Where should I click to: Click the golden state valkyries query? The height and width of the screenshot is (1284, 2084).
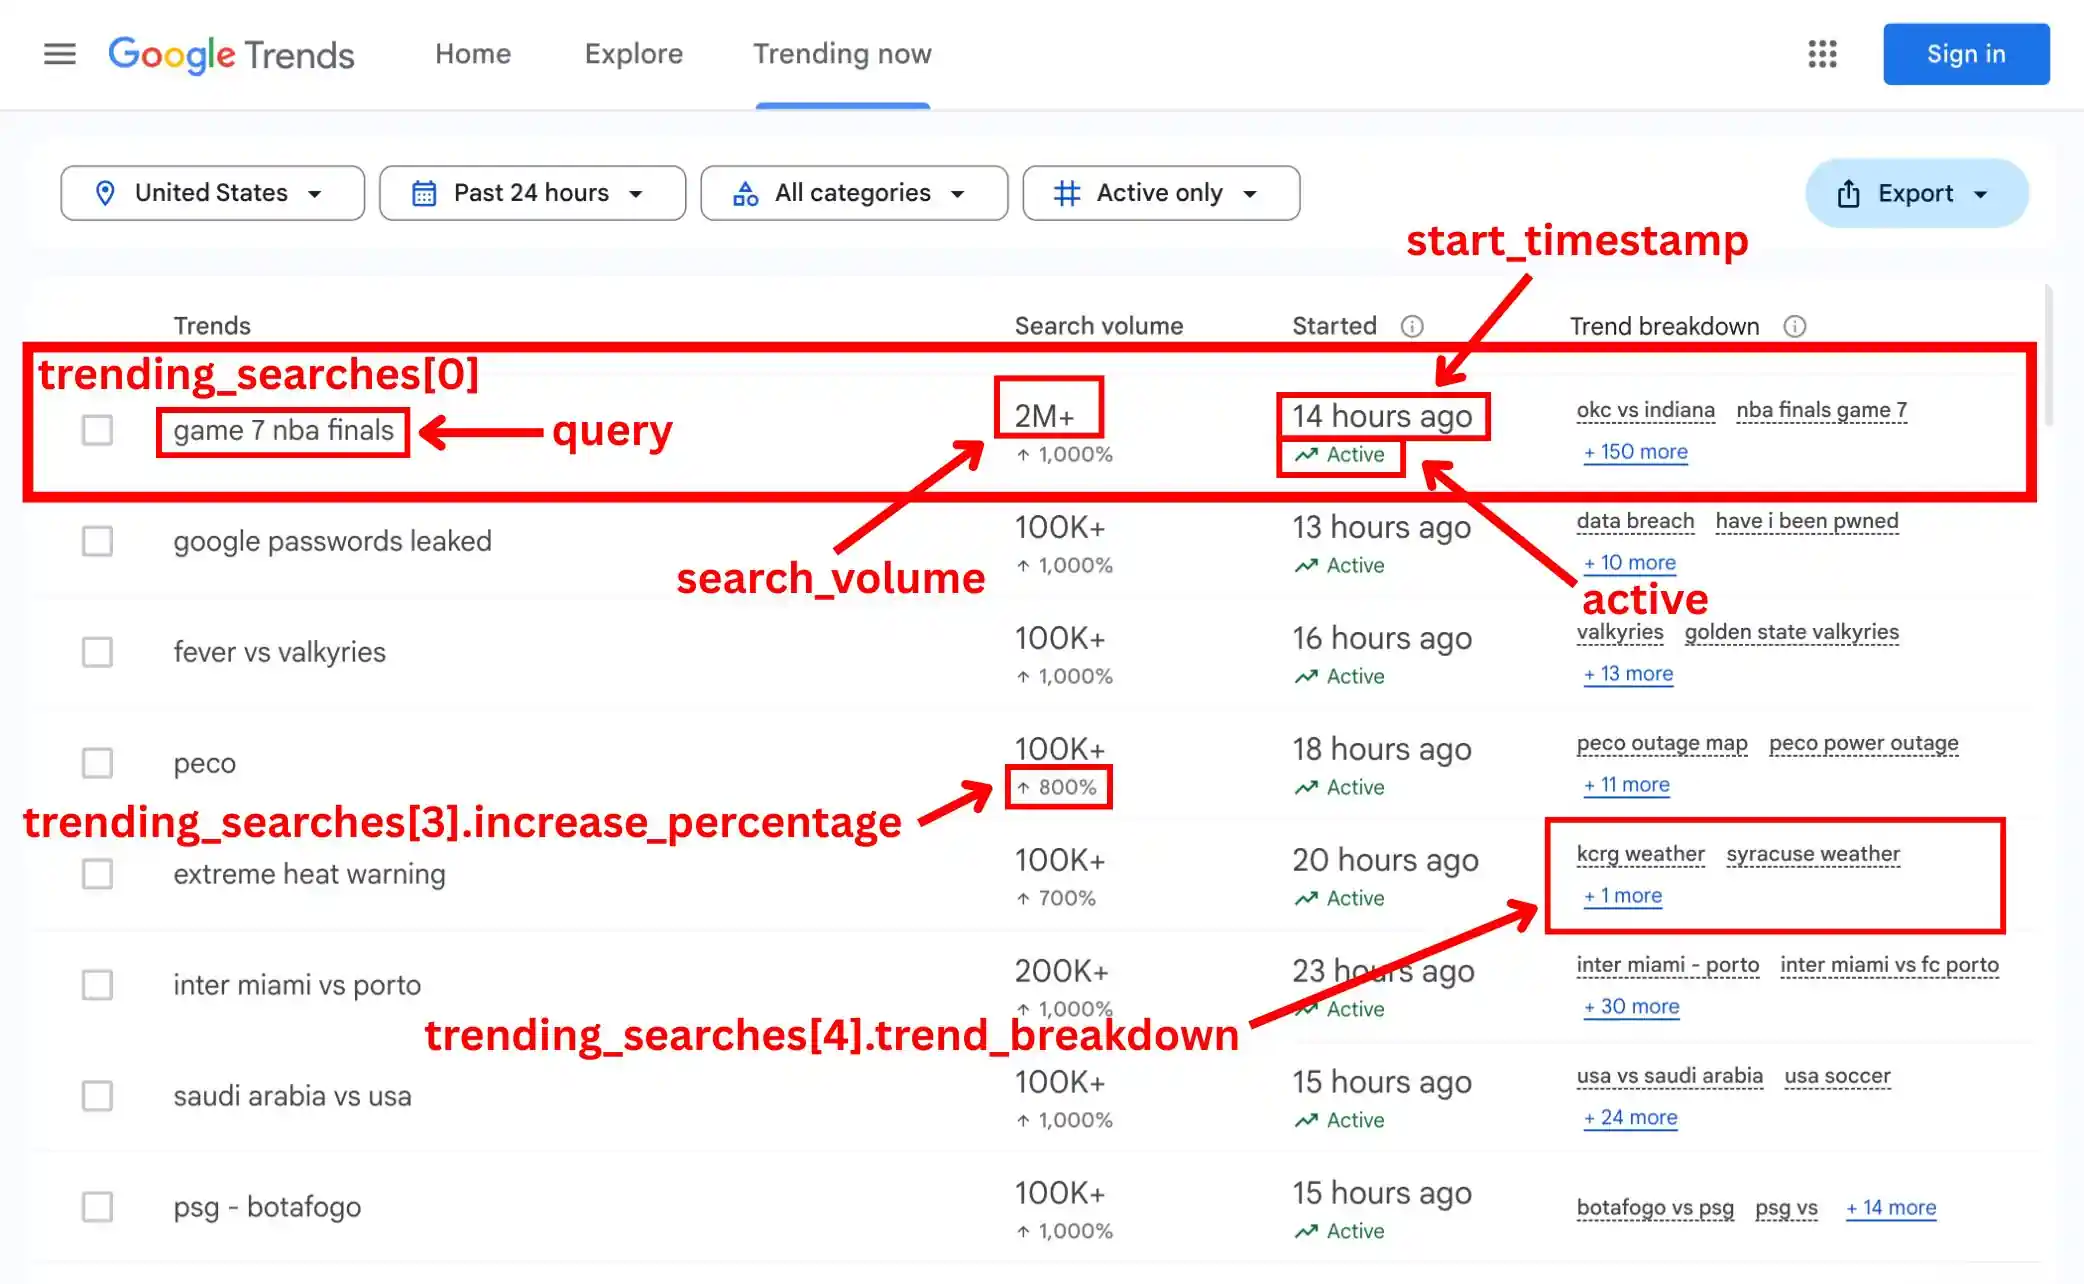[x=1792, y=632]
